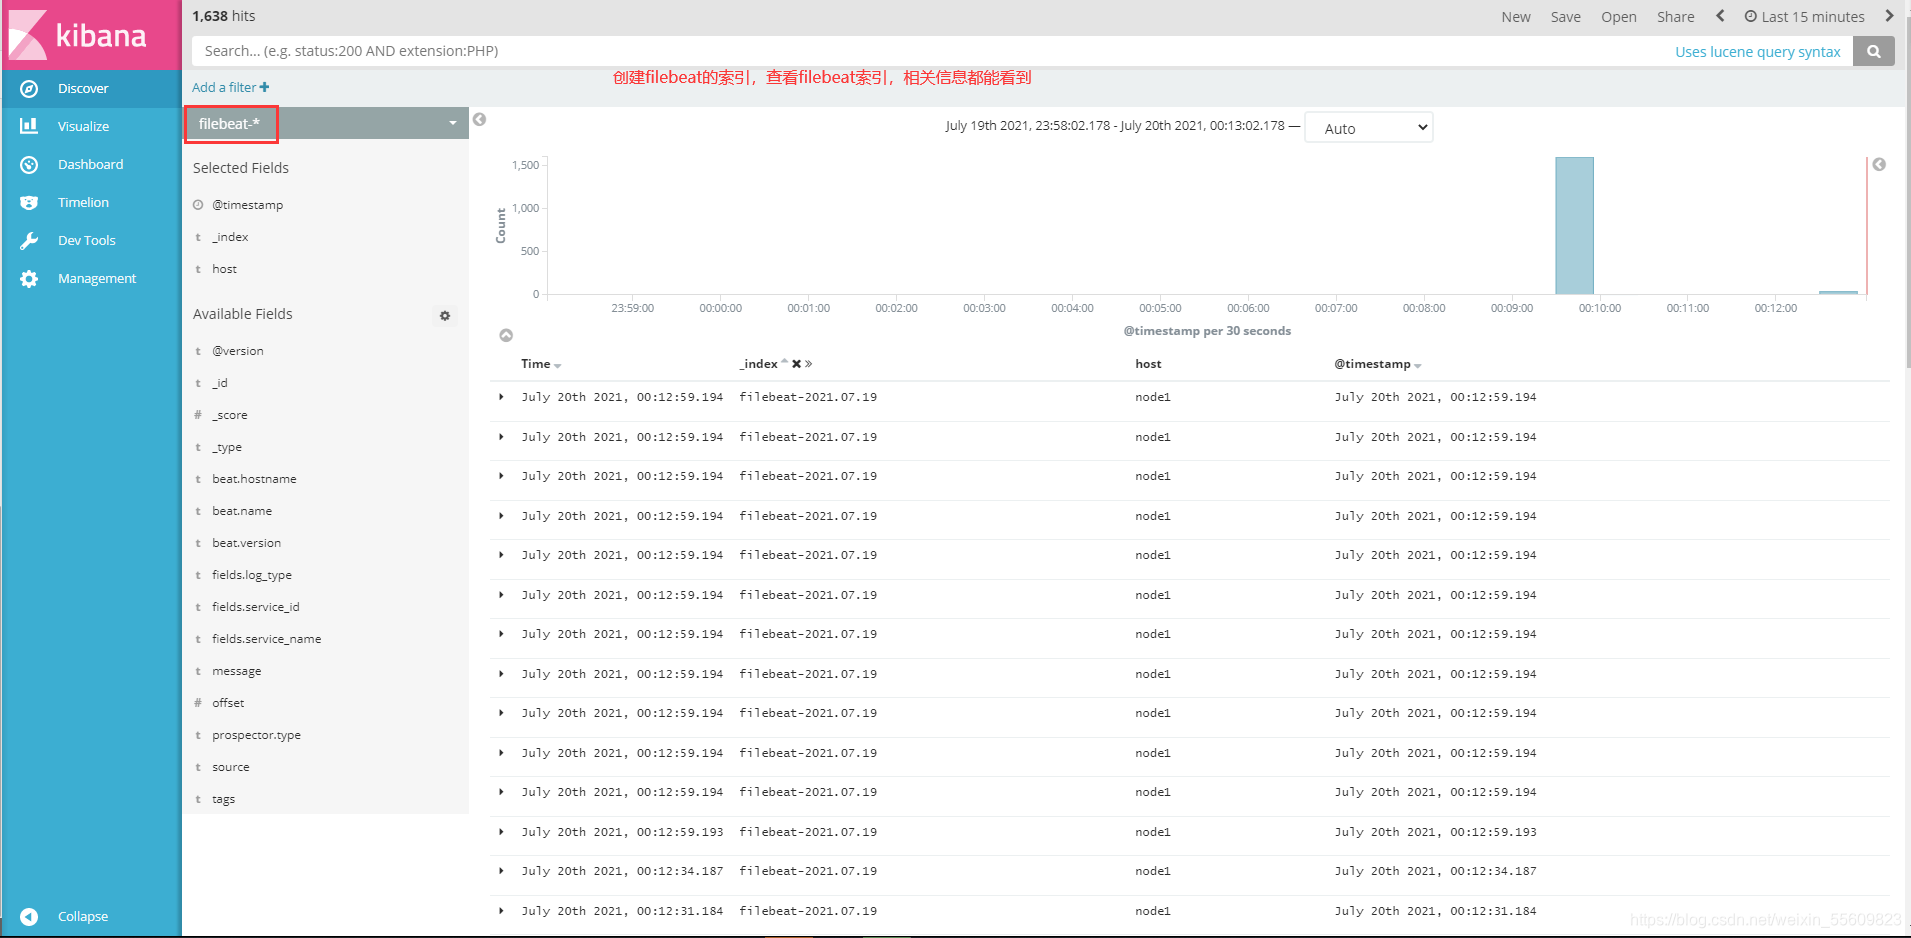
Task: Expand row with timestamp 00:12:34.187
Action: pyautogui.click(x=501, y=871)
